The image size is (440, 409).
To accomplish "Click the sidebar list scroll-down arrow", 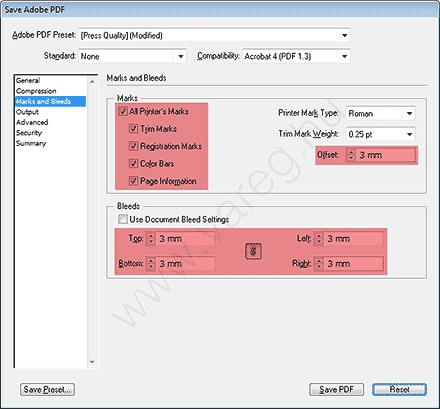I will tap(92, 362).
